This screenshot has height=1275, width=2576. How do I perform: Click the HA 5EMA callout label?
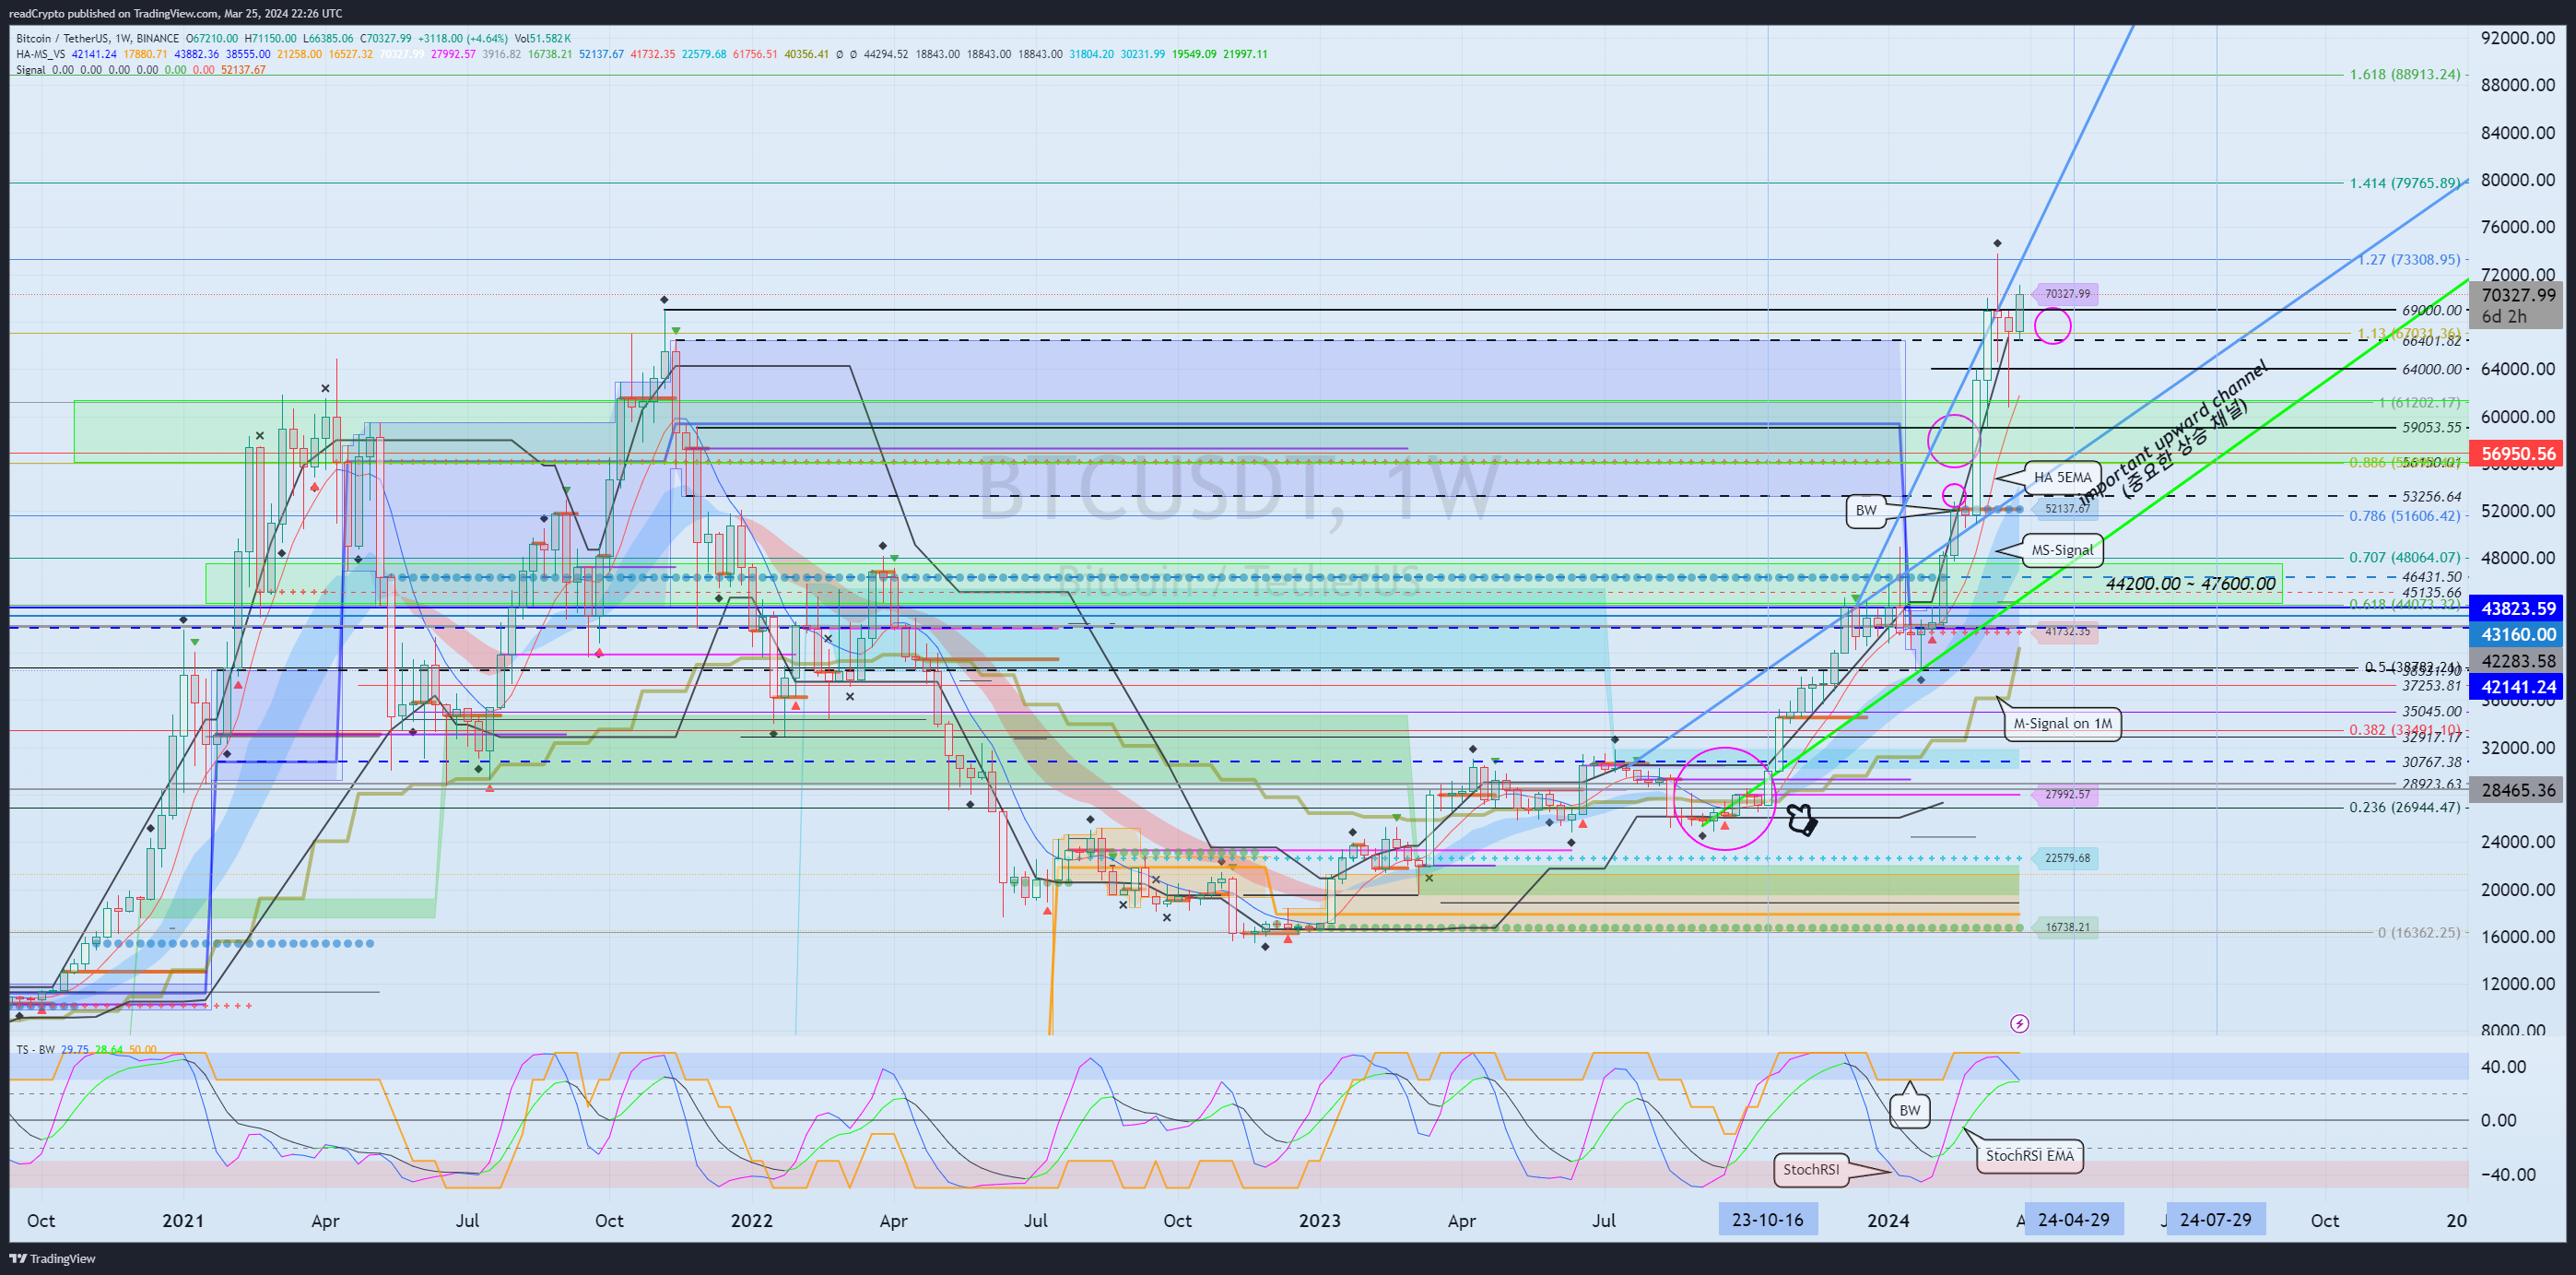point(2062,477)
